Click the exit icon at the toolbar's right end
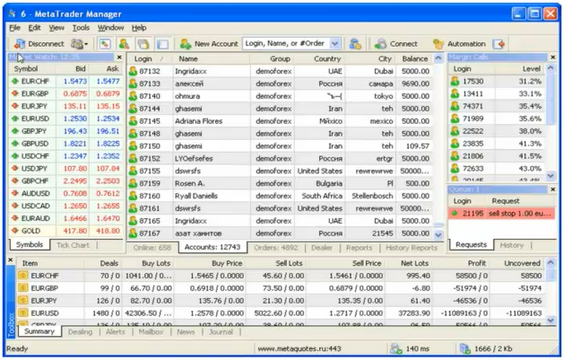Image resolution: width=565 pixels, height=361 pixels. coord(499,44)
